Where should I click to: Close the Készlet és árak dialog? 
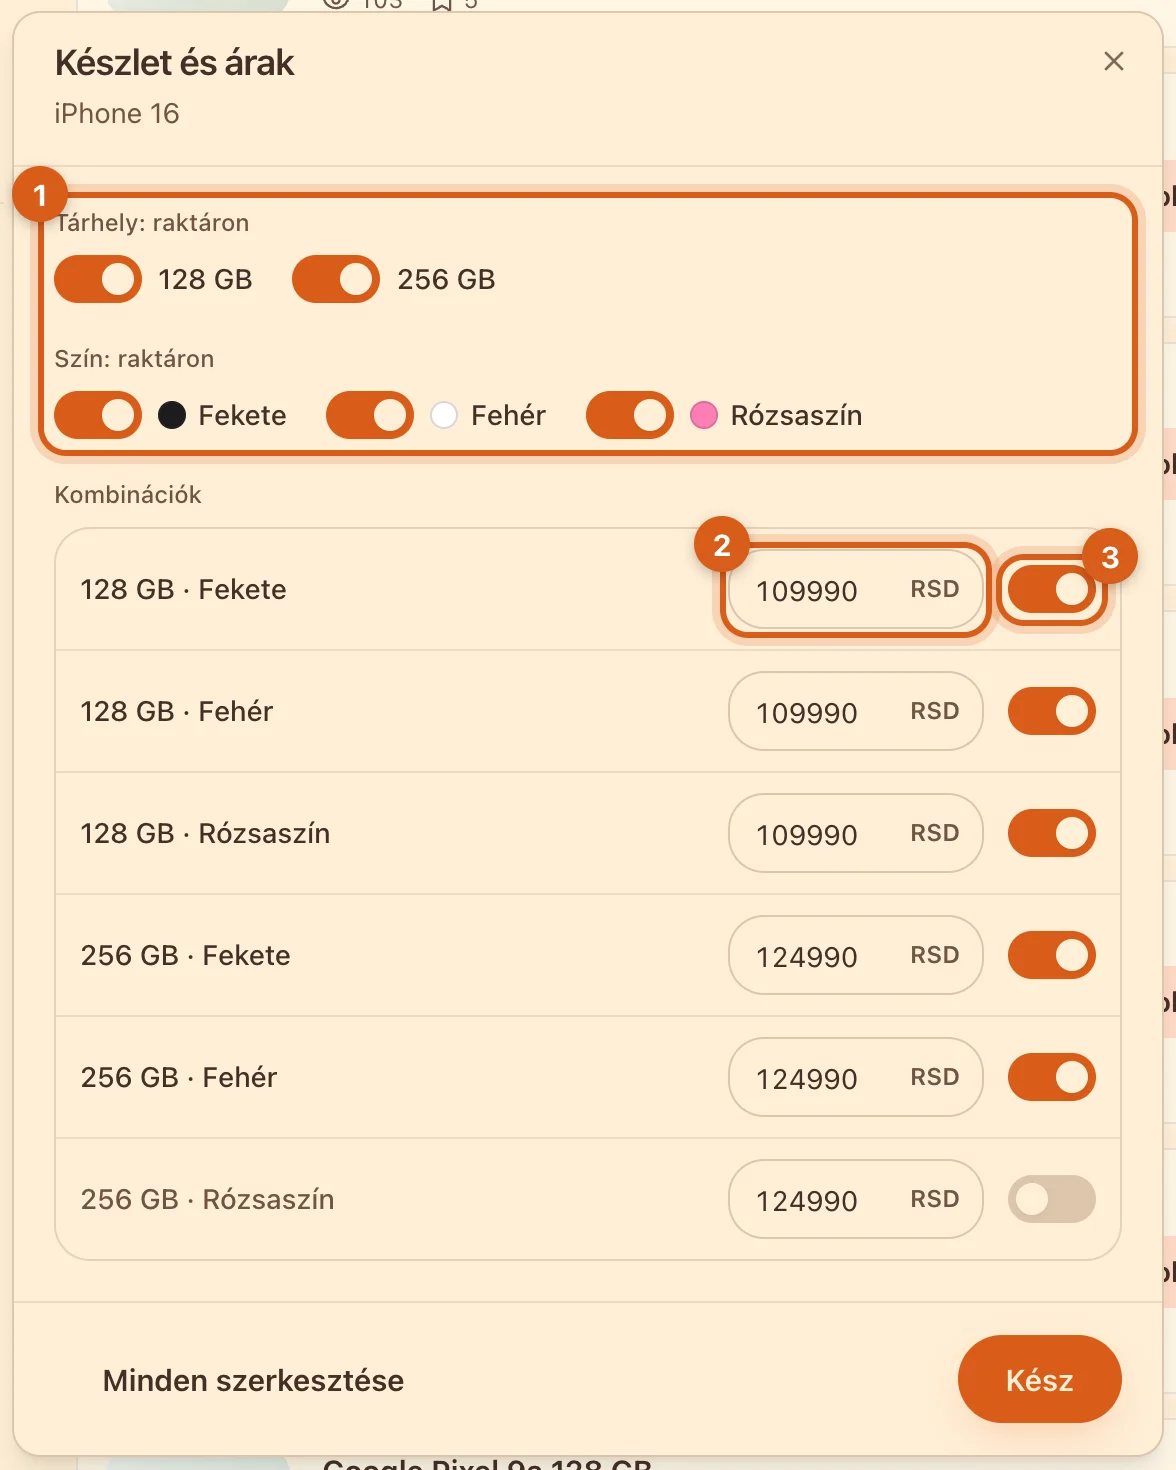[1113, 62]
